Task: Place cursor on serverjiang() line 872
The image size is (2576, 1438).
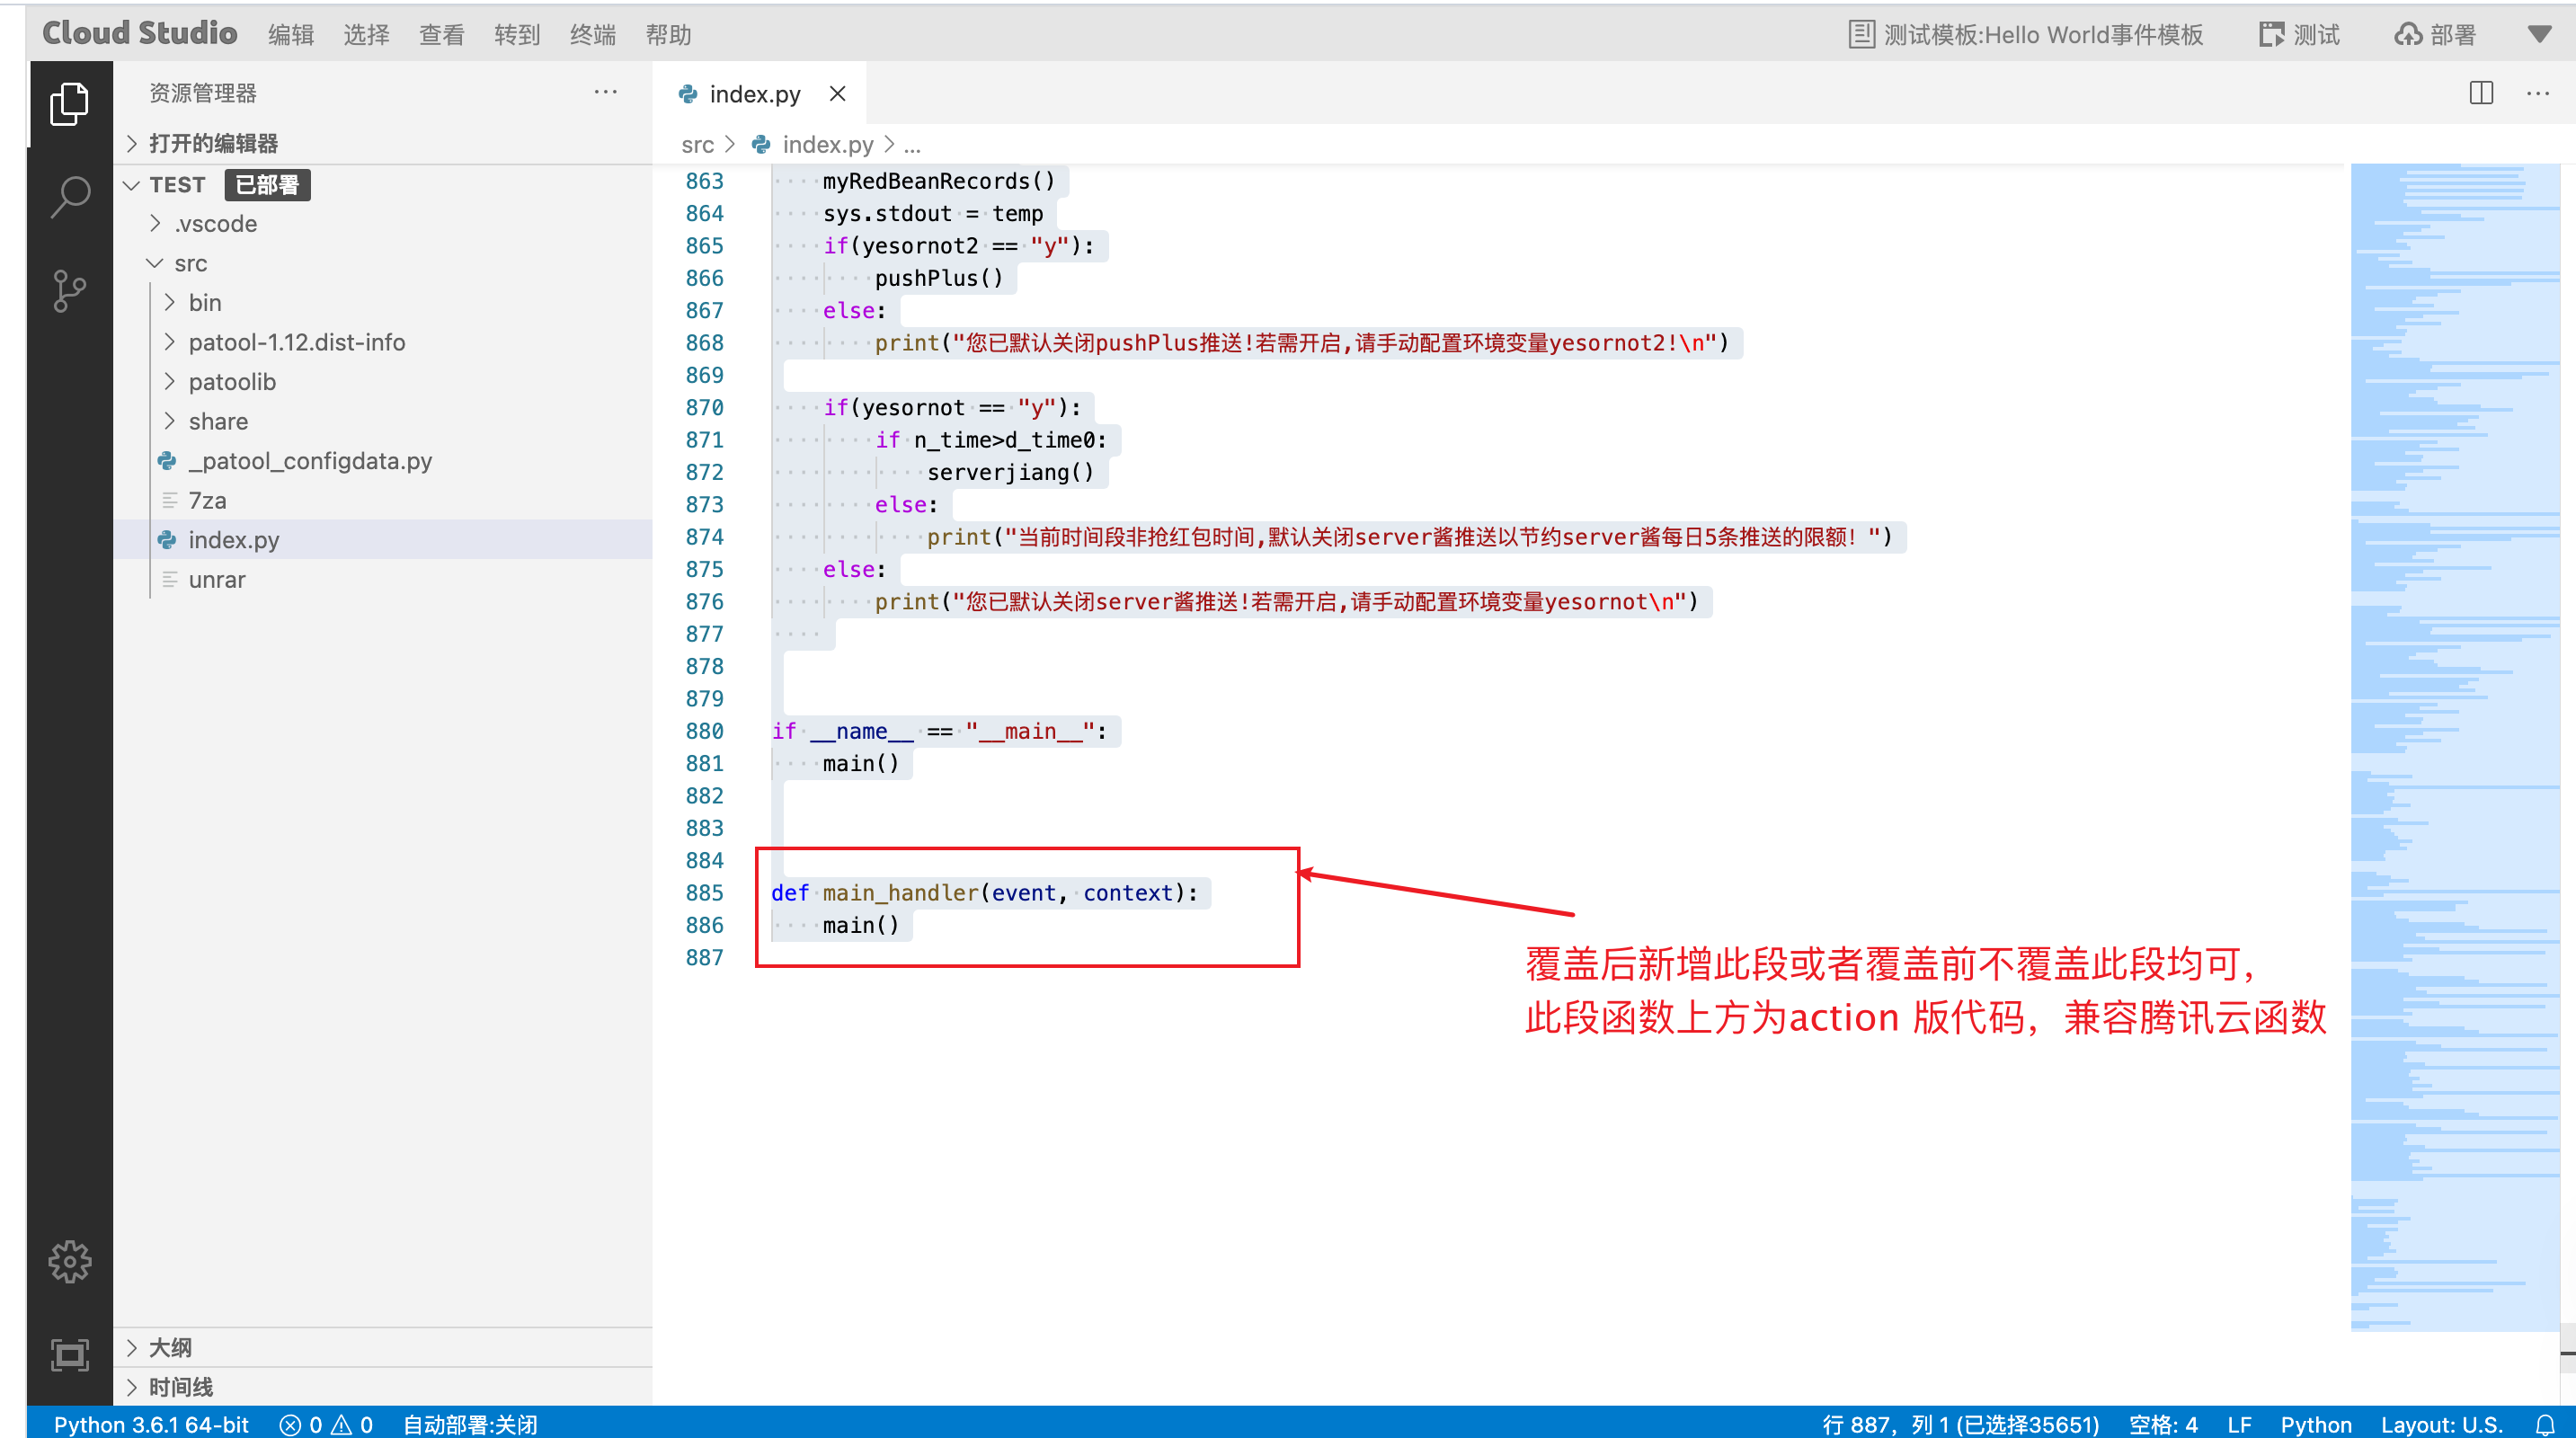Action: (1010, 472)
